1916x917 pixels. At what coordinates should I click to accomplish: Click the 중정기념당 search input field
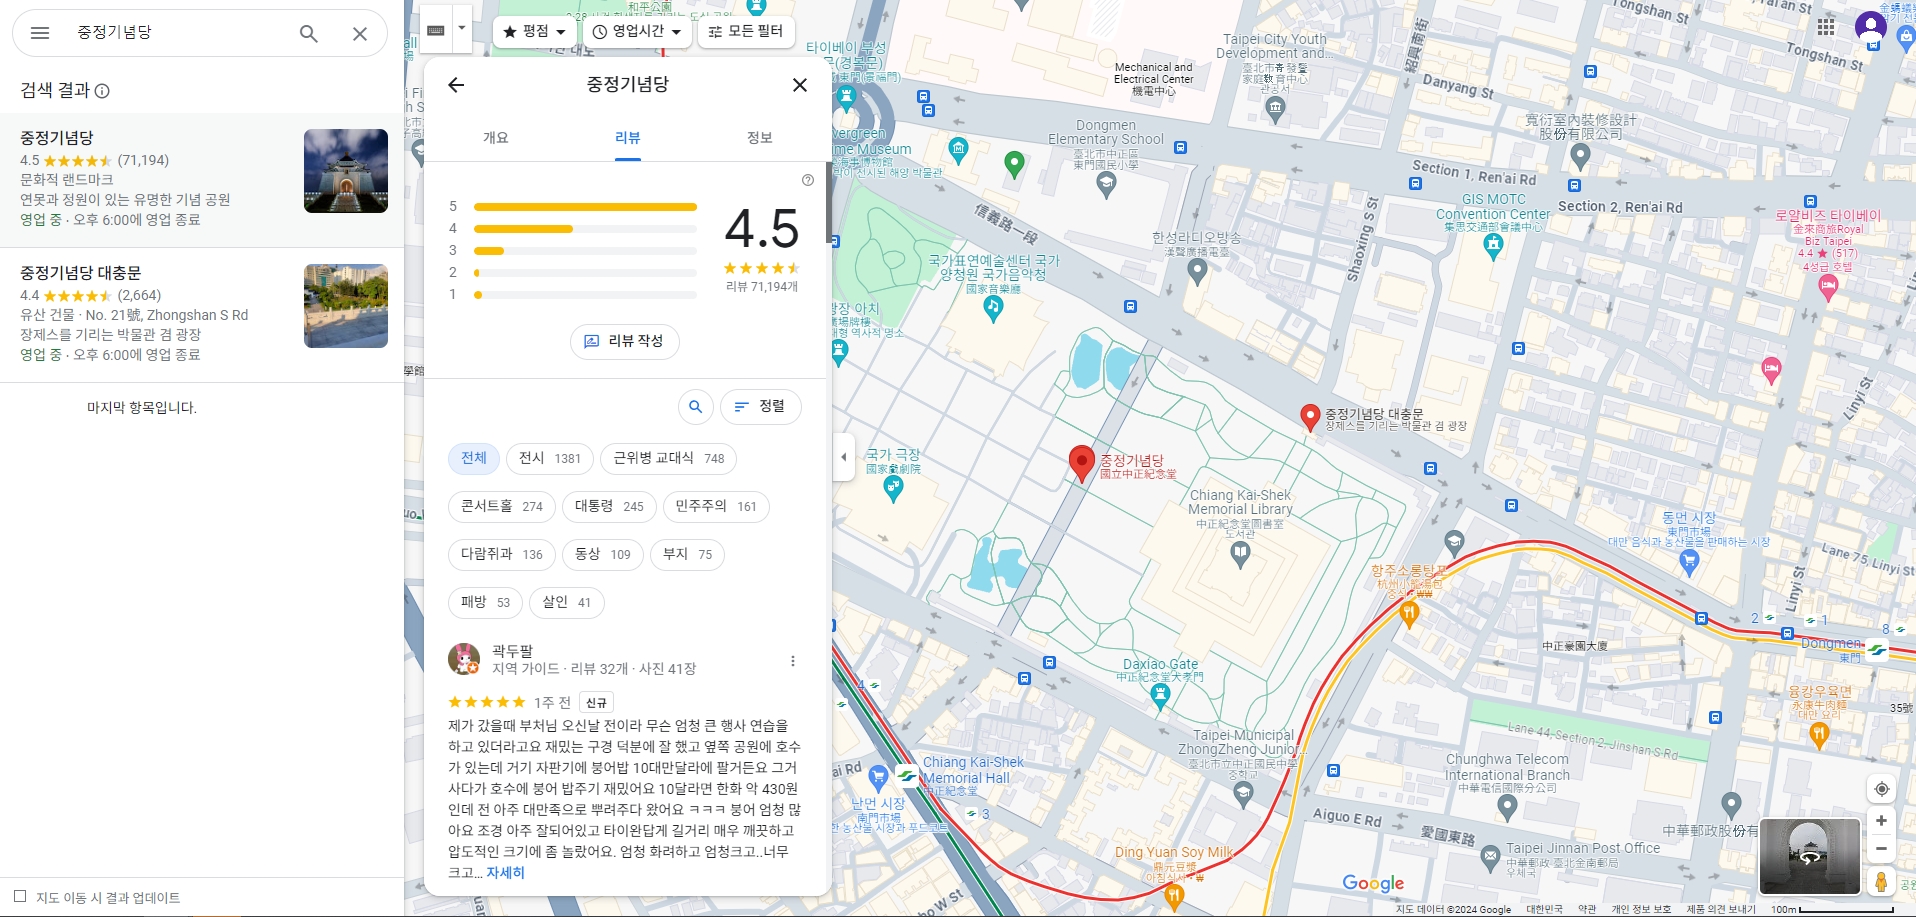point(180,33)
